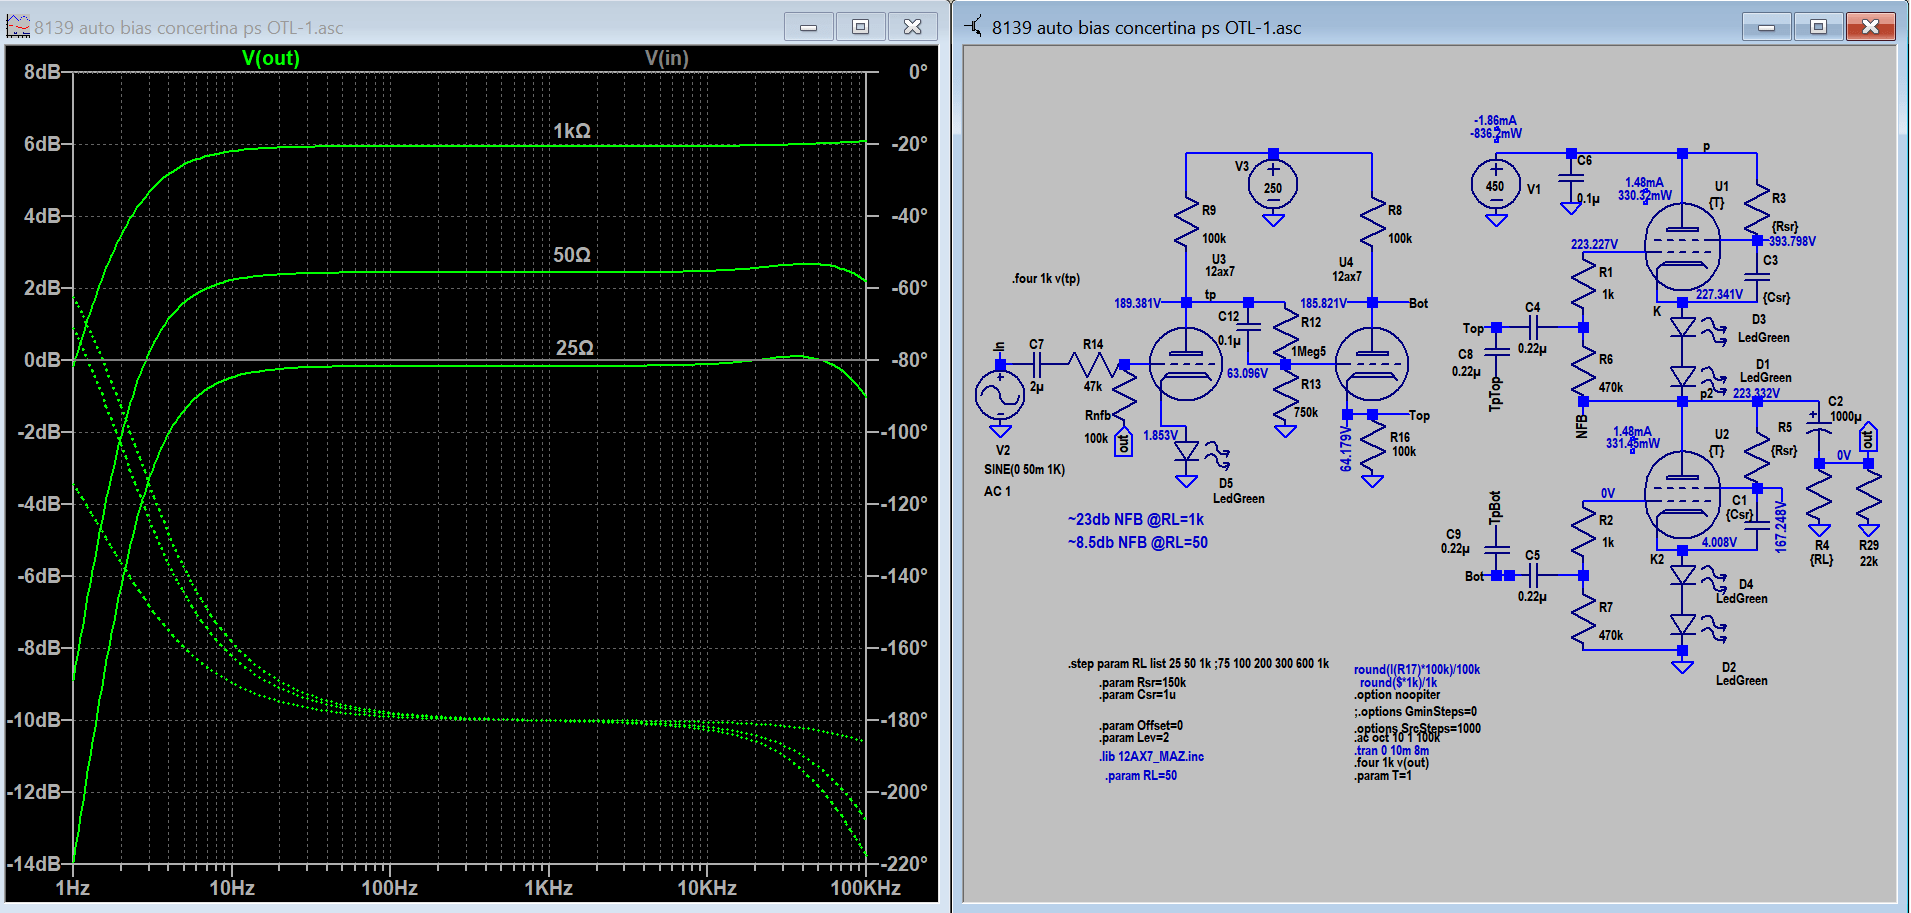Image resolution: width=1911 pixels, height=913 pixels.
Task: Select the U1 pentode tube symbol
Action: (1683, 245)
